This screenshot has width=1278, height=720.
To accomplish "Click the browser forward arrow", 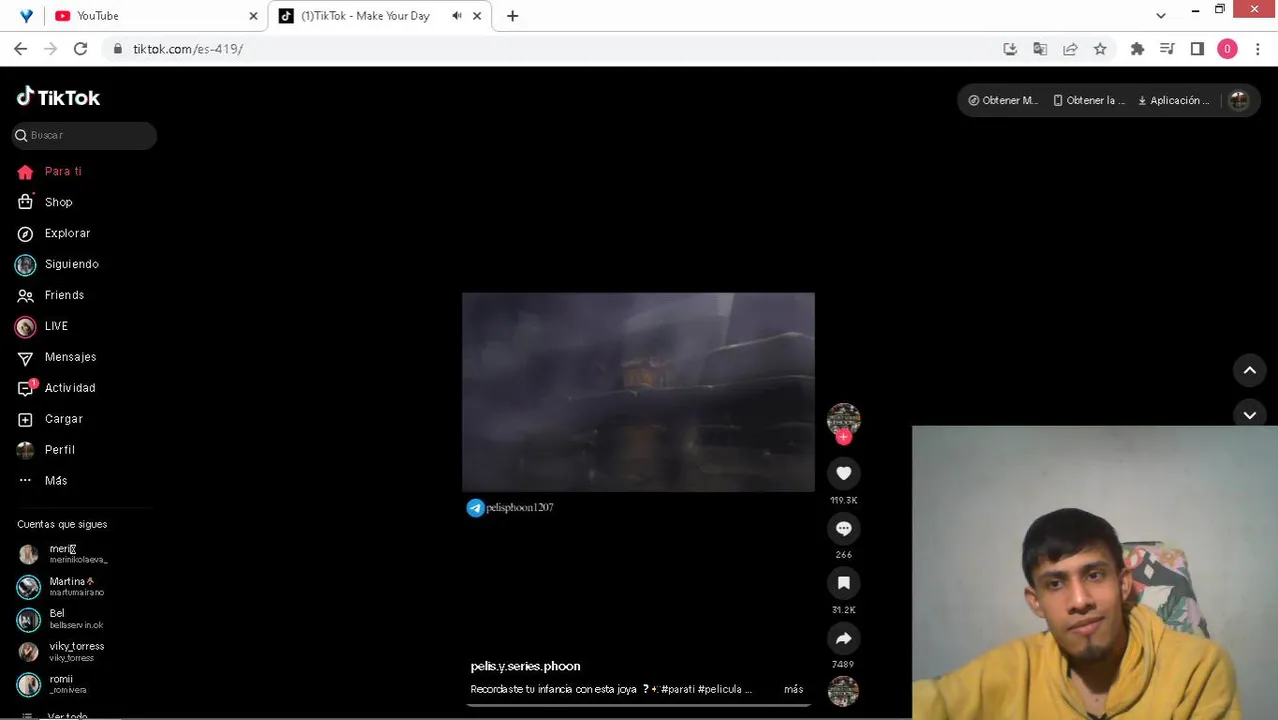I will coord(50,49).
